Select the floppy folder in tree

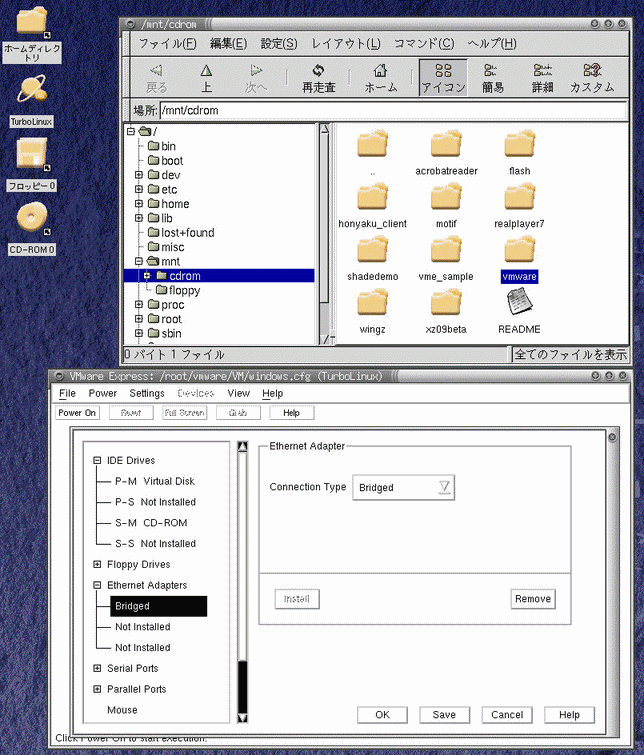[x=178, y=290]
